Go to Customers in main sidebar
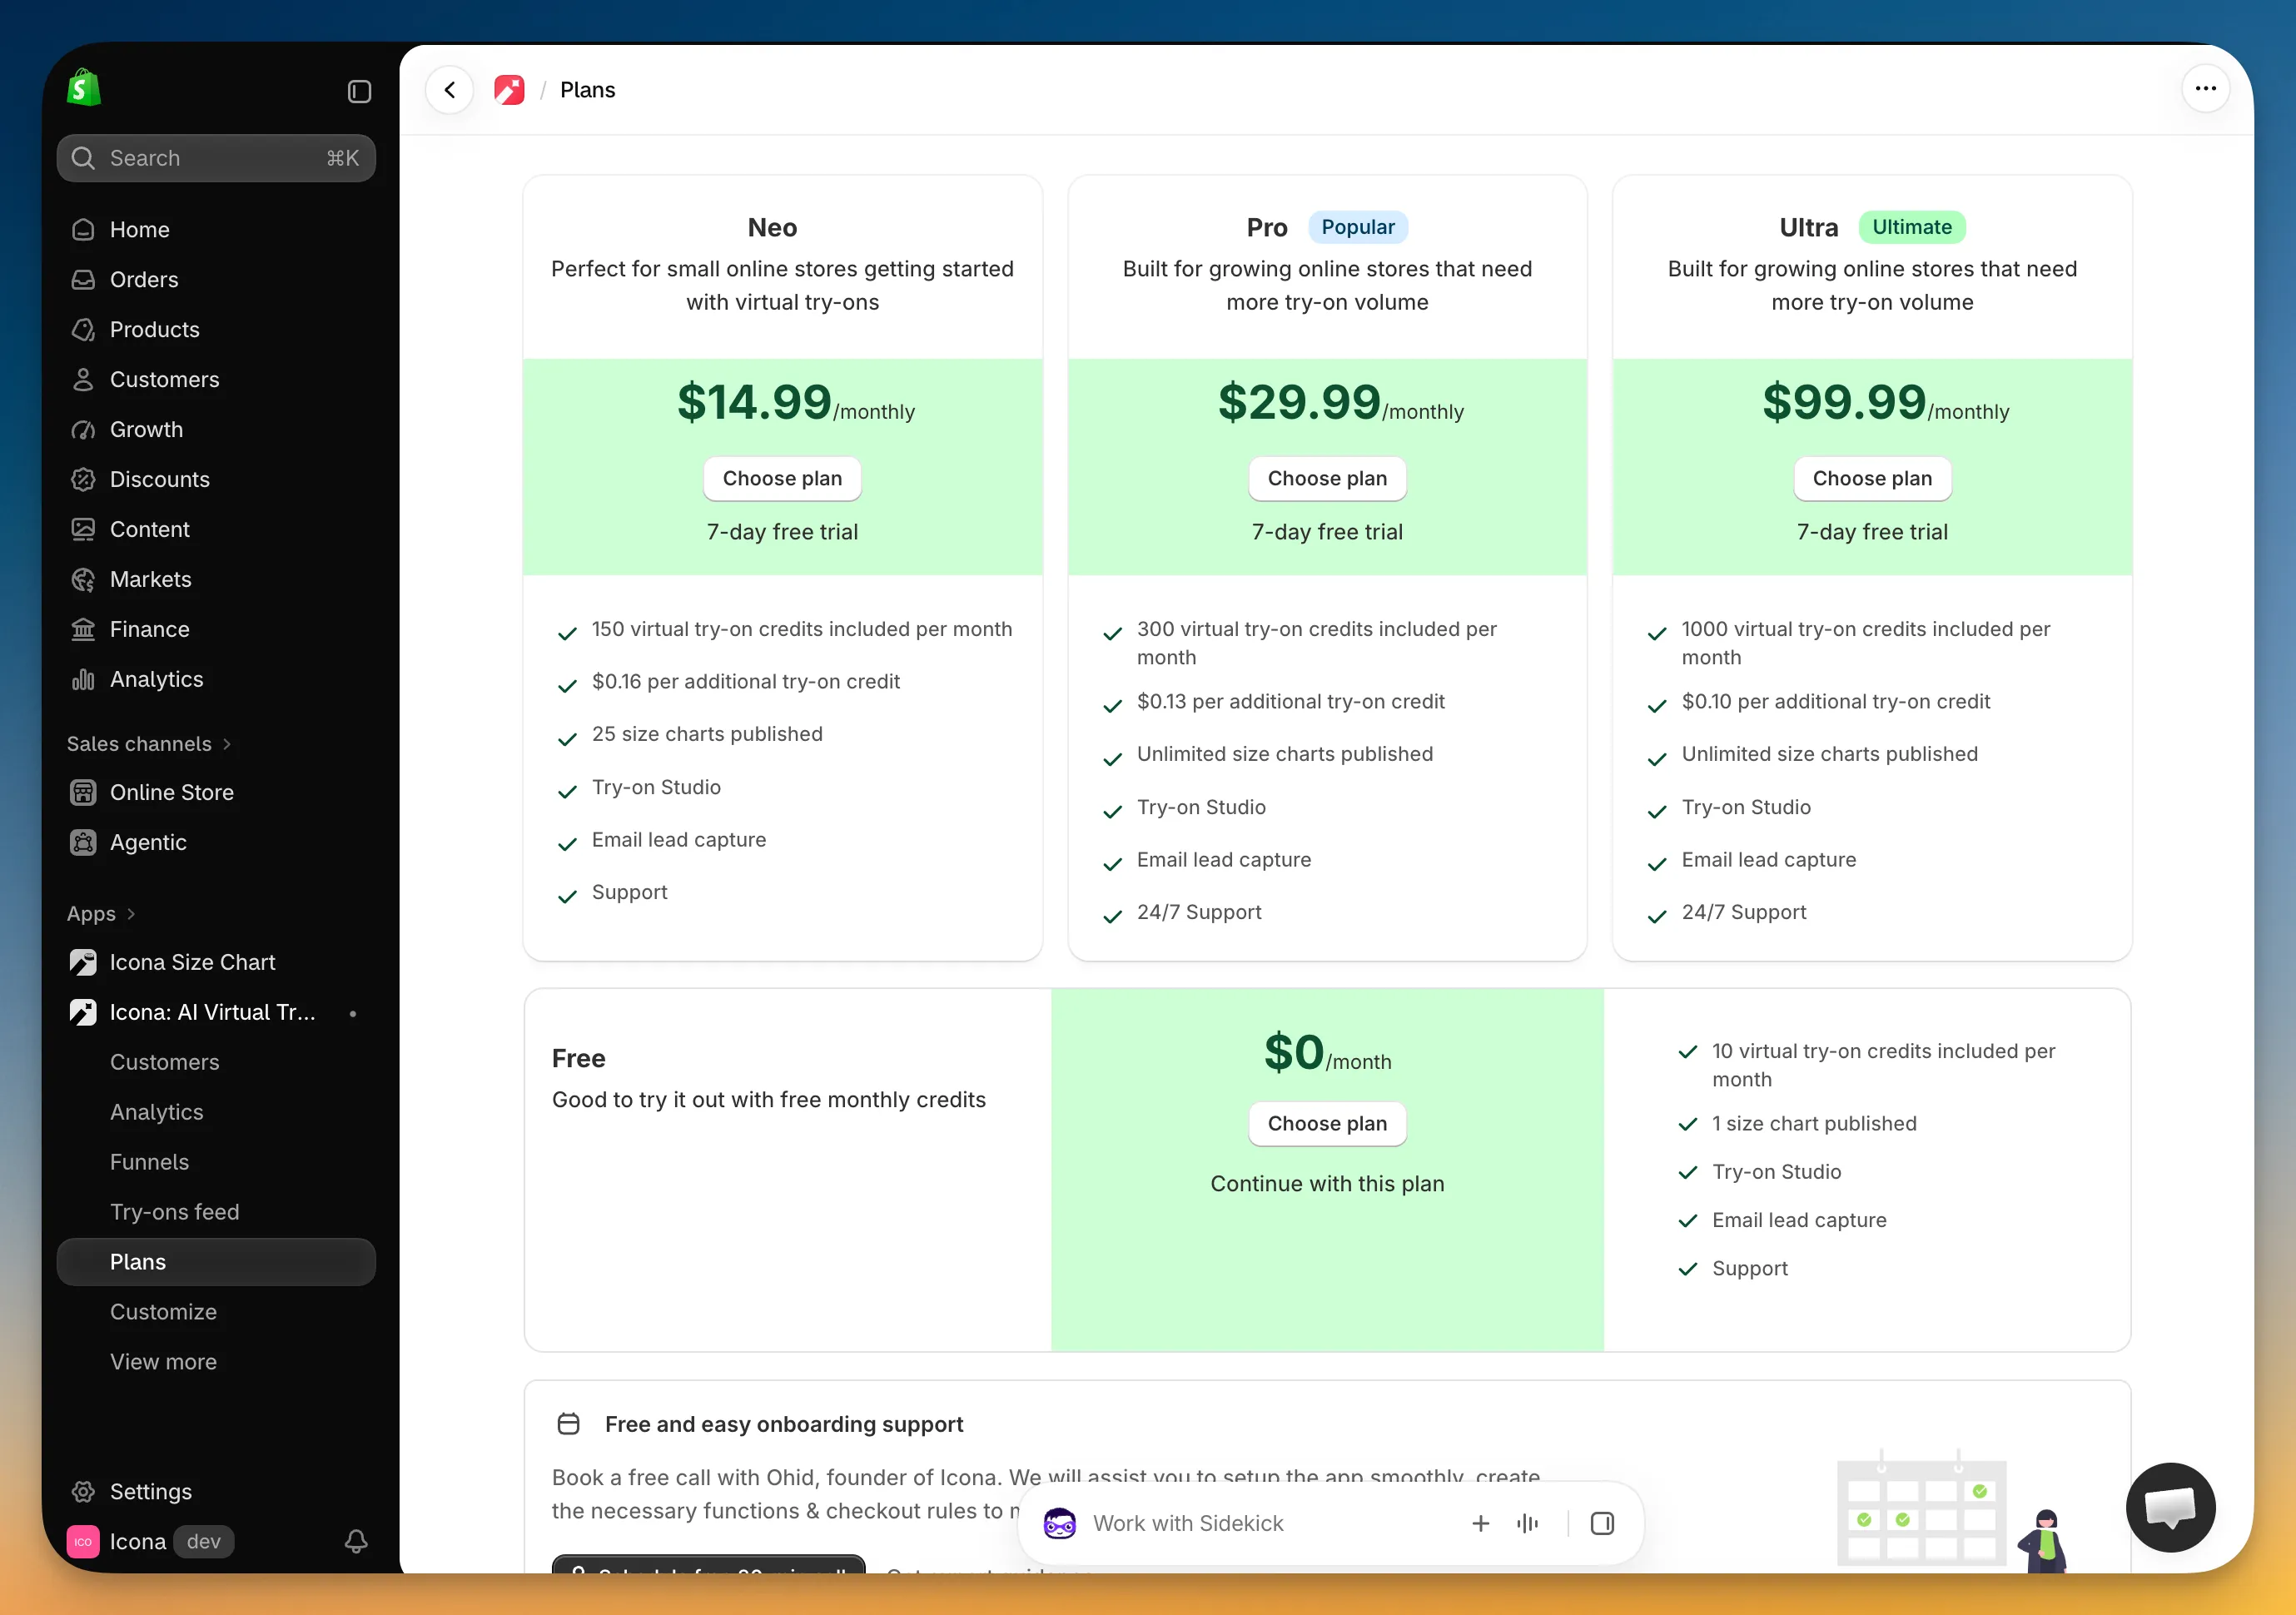Image resolution: width=2296 pixels, height=1615 pixels. click(216, 379)
